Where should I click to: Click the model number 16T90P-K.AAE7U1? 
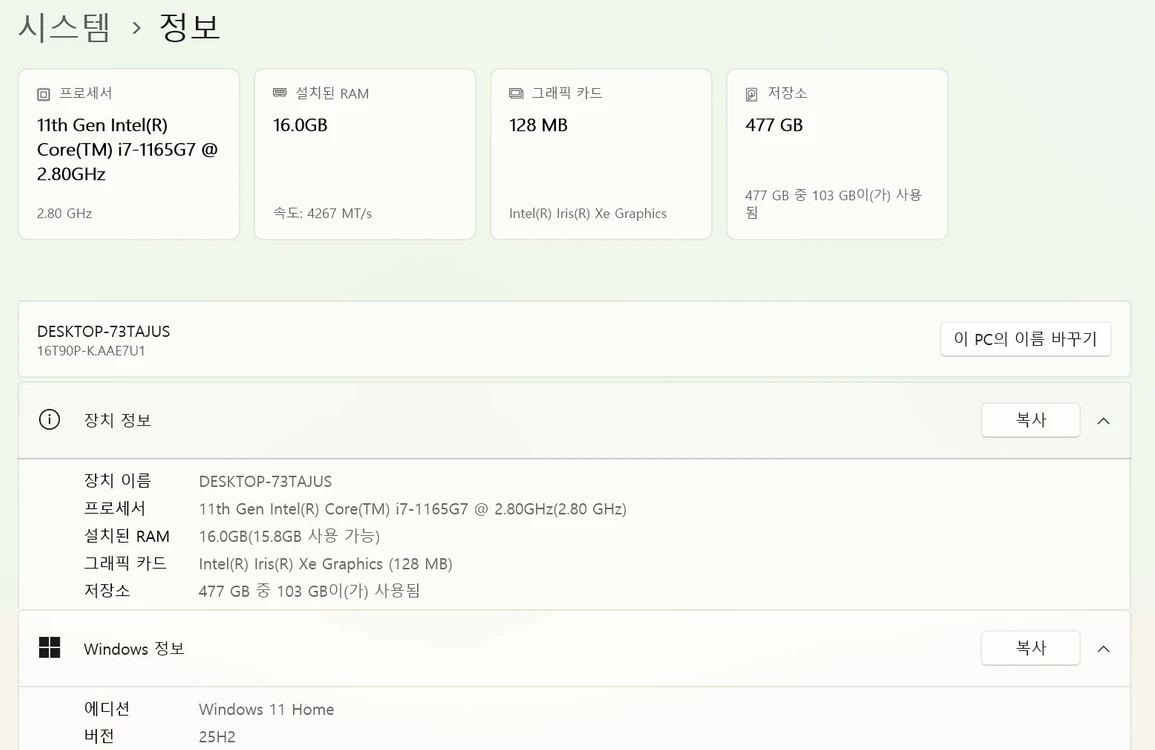point(91,351)
